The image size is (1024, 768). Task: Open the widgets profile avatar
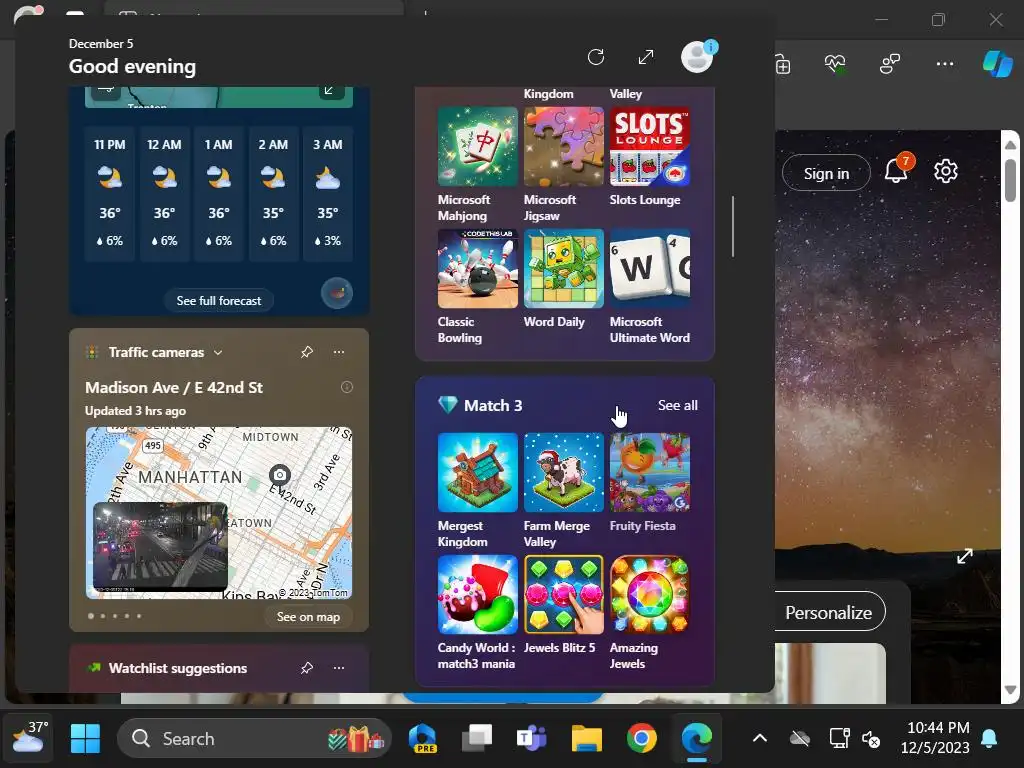point(697,57)
